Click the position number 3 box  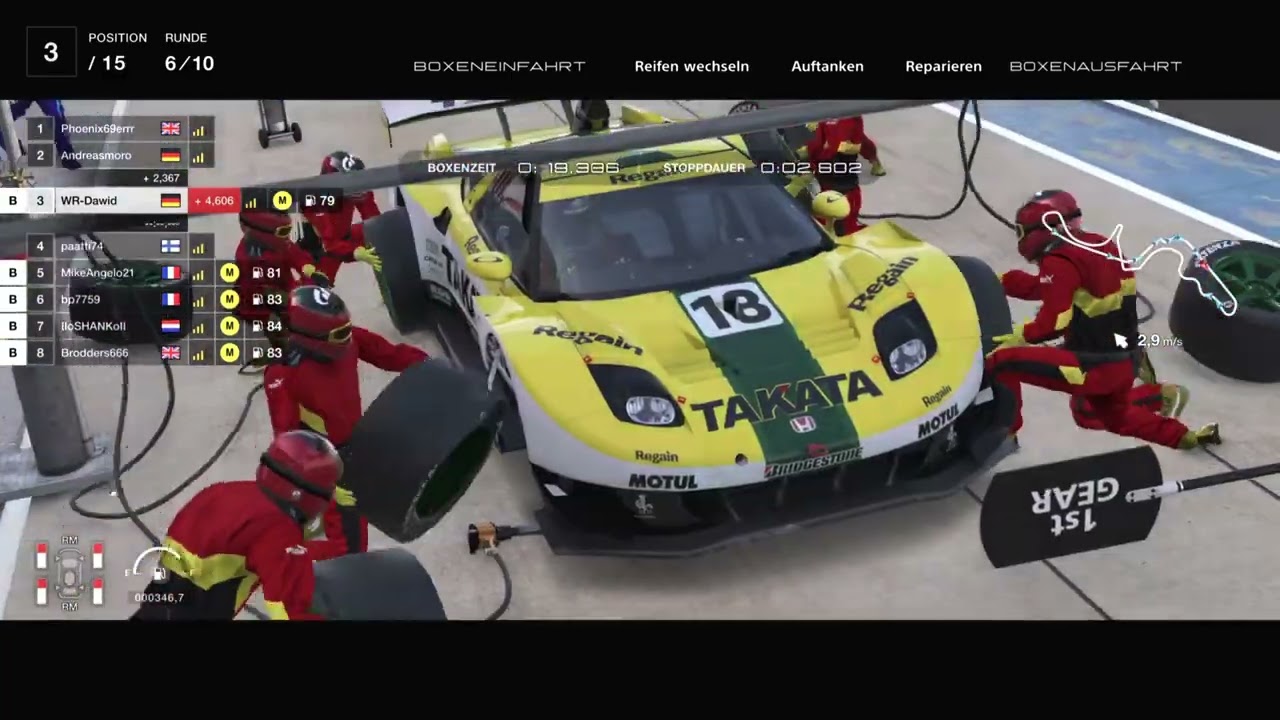51,53
